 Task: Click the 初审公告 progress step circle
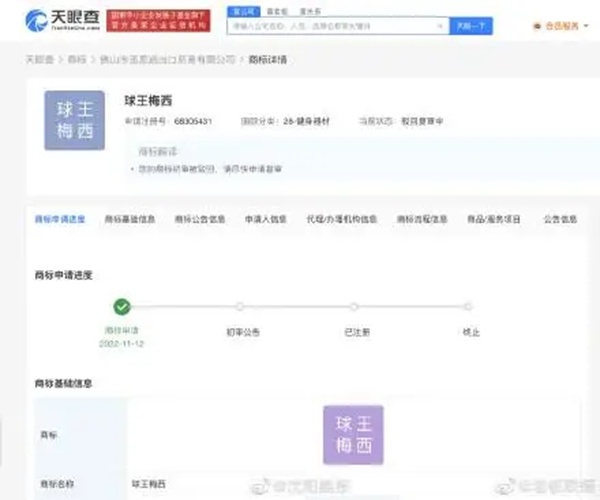pyautogui.click(x=240, y=307)
